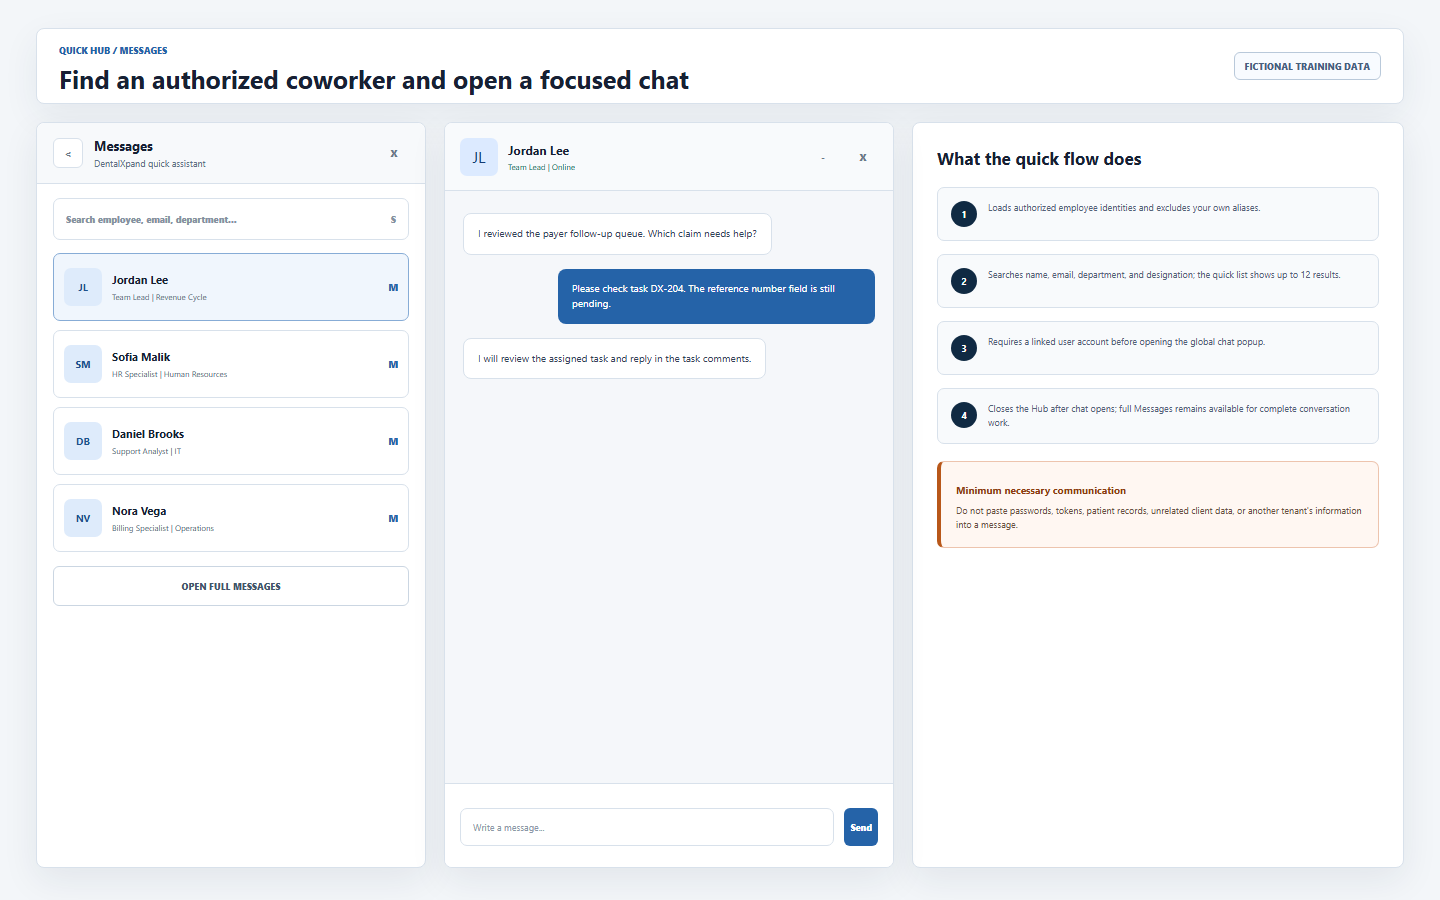Click the message icon for Nora Vega
This screenshot has width=1440, height=900.
point(393,518)
